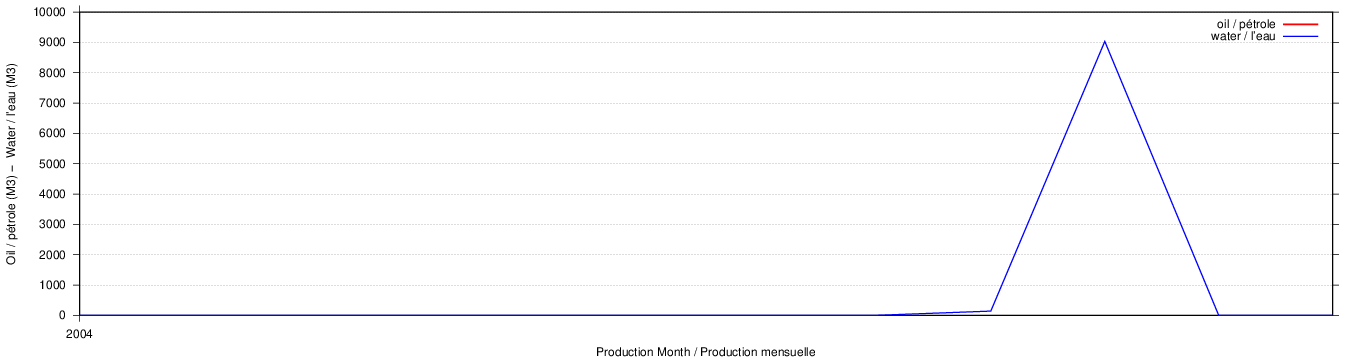Click the red oil legend line sample

[1301, 24]
